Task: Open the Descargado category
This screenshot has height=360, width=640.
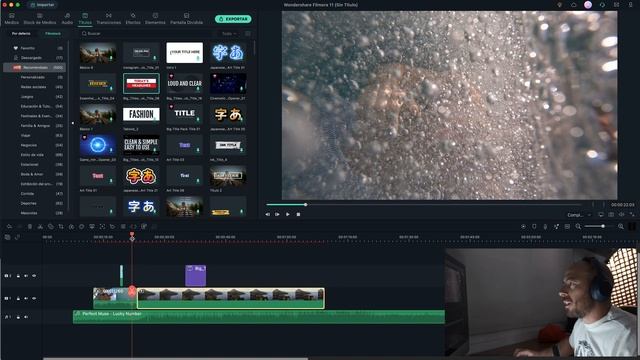Action: tap(34, 58)
